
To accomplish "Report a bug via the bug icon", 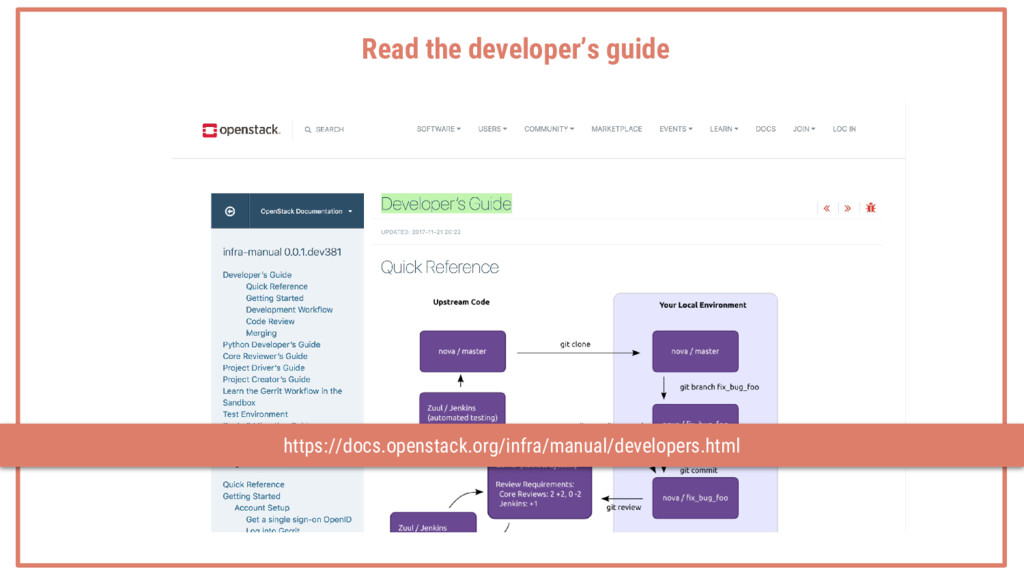I will tap(871, 208).
